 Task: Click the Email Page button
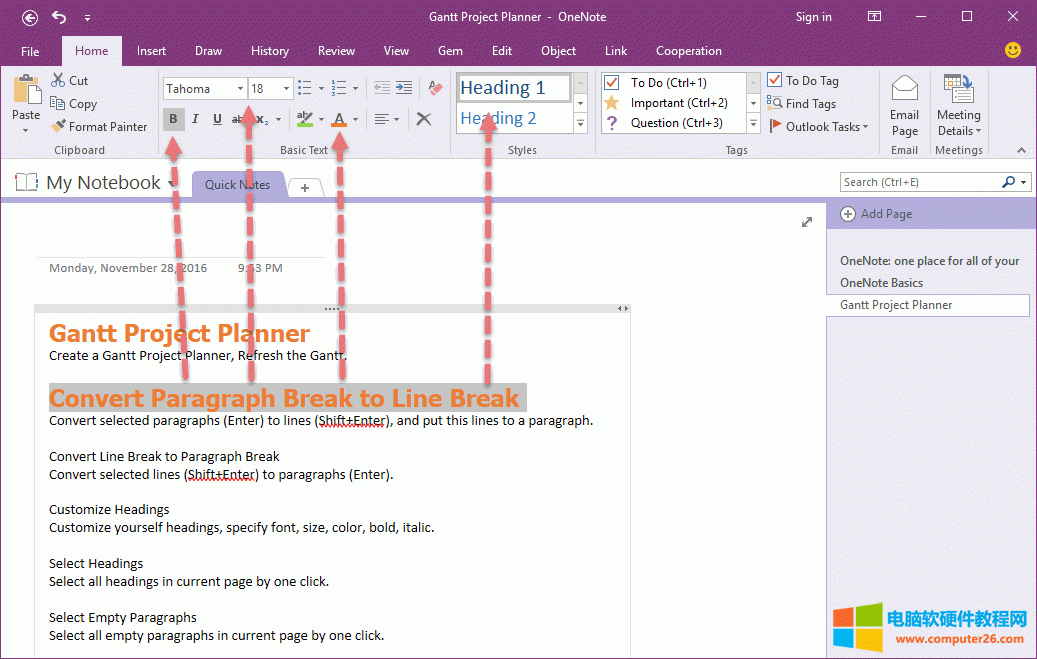pyautogui.click(x=904, y=106)
